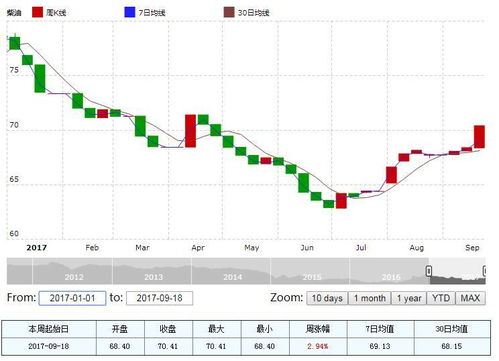Click the opening price value 68.40
This screenshot has width=499, height=361.
(x=120, y=346)
